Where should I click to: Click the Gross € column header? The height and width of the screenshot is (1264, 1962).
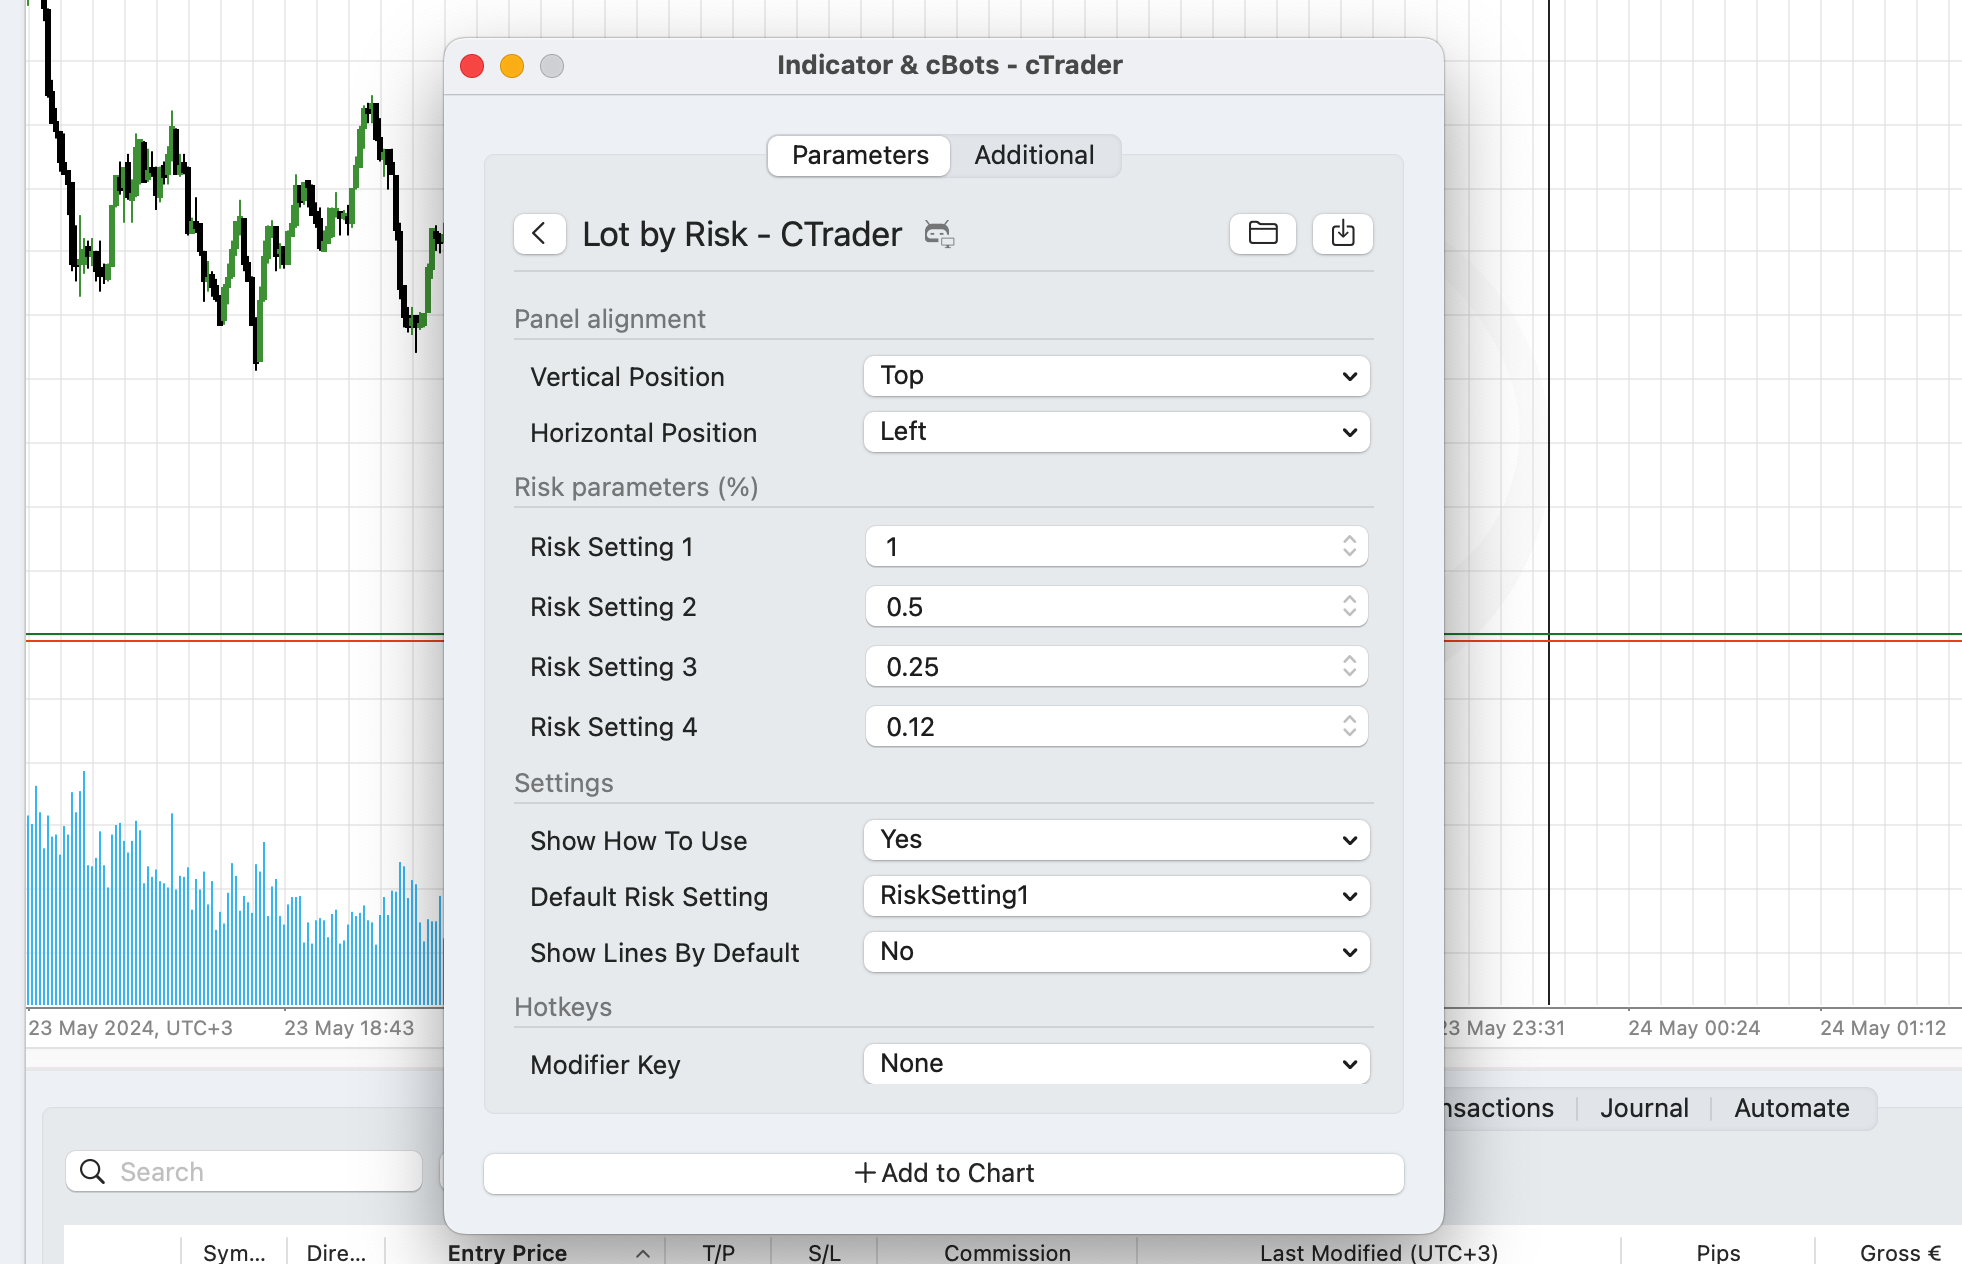(1900, 1253)
